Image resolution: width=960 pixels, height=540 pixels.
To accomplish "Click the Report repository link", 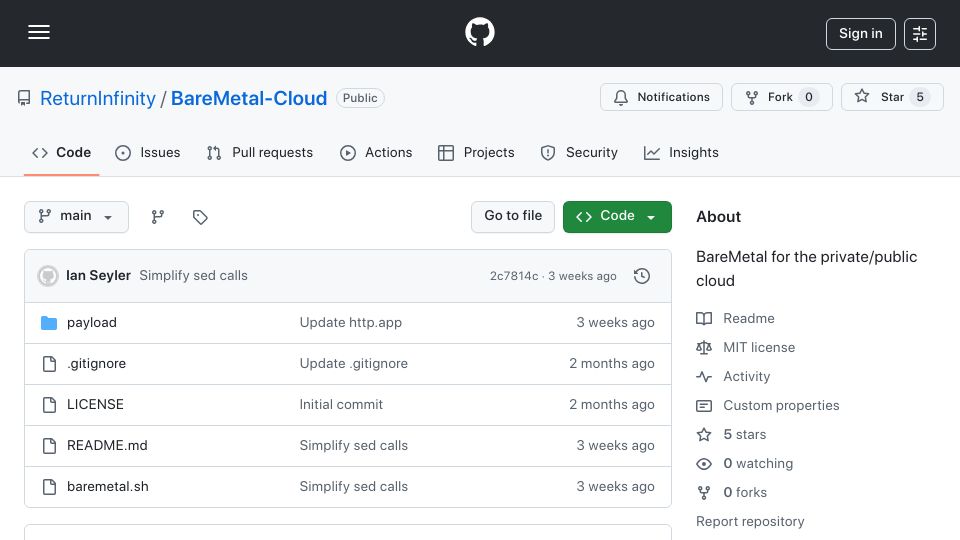I will [x=750, y=522].
